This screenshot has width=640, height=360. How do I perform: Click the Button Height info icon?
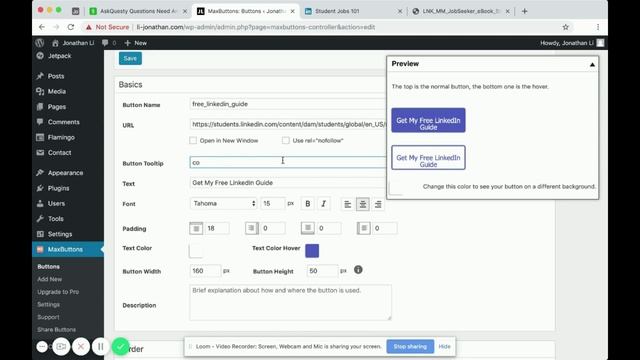358,270
